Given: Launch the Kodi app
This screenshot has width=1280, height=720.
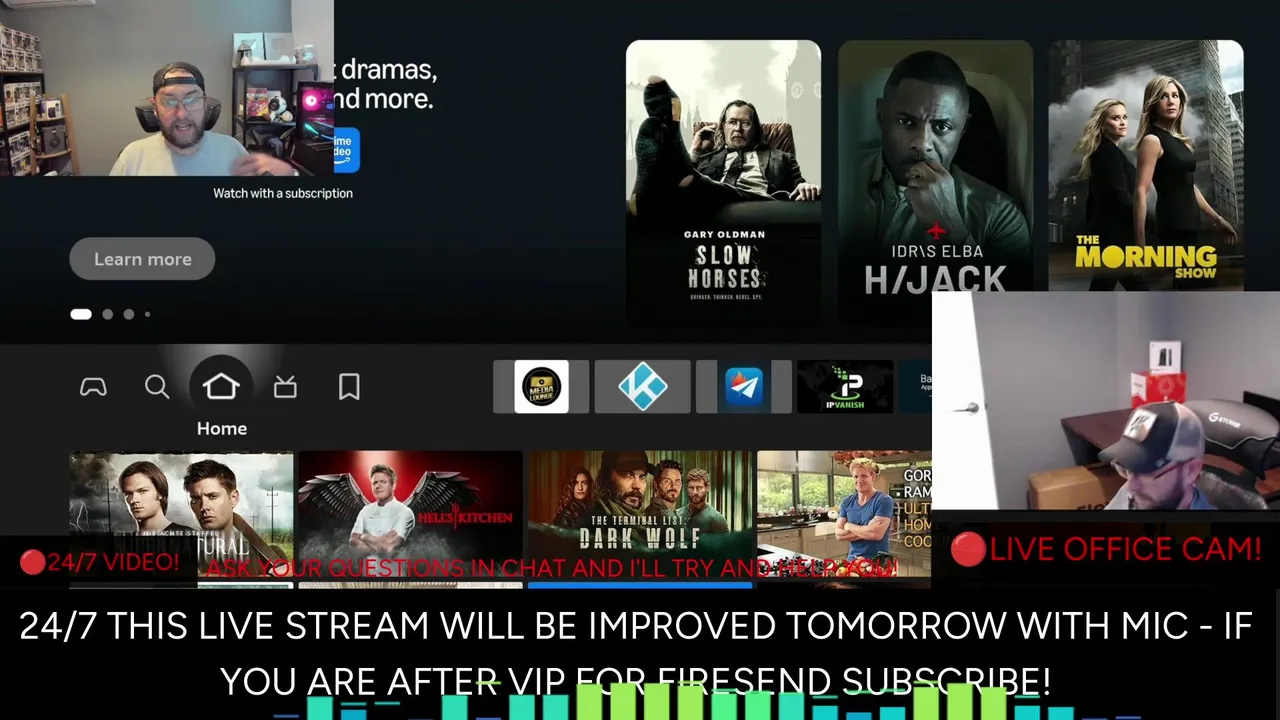Looking at the screenshot, I should click(642, 387).
